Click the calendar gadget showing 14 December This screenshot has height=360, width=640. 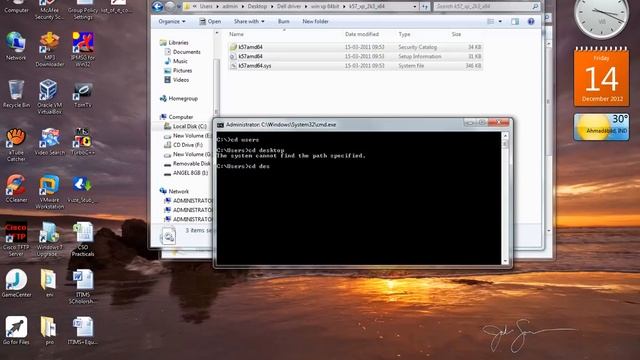coord(602,76)
